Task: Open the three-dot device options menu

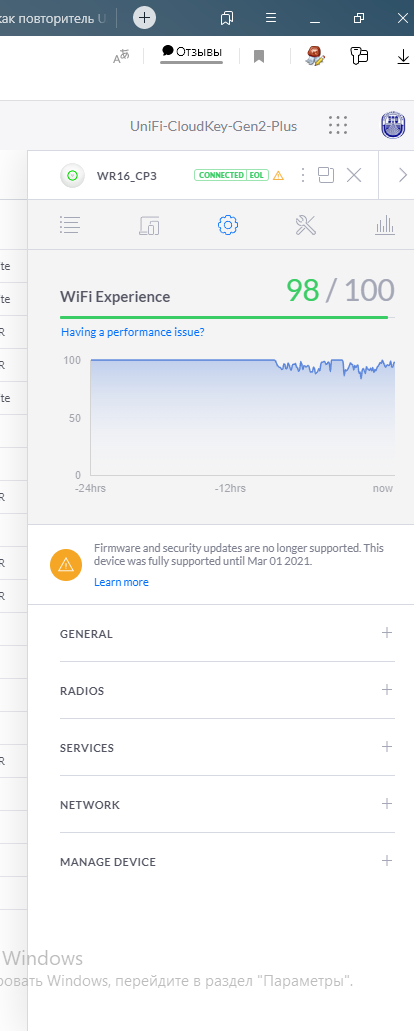Action: [x=302, y=175]
